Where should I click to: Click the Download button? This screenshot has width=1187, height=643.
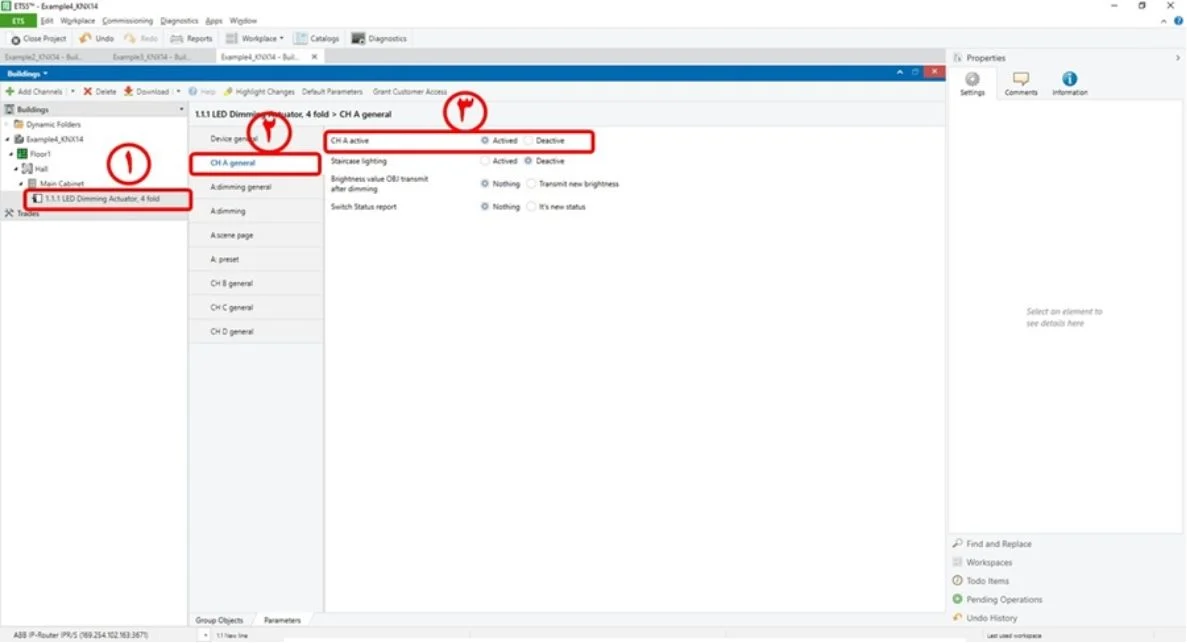pyautogui.click(x=147, y=92)
